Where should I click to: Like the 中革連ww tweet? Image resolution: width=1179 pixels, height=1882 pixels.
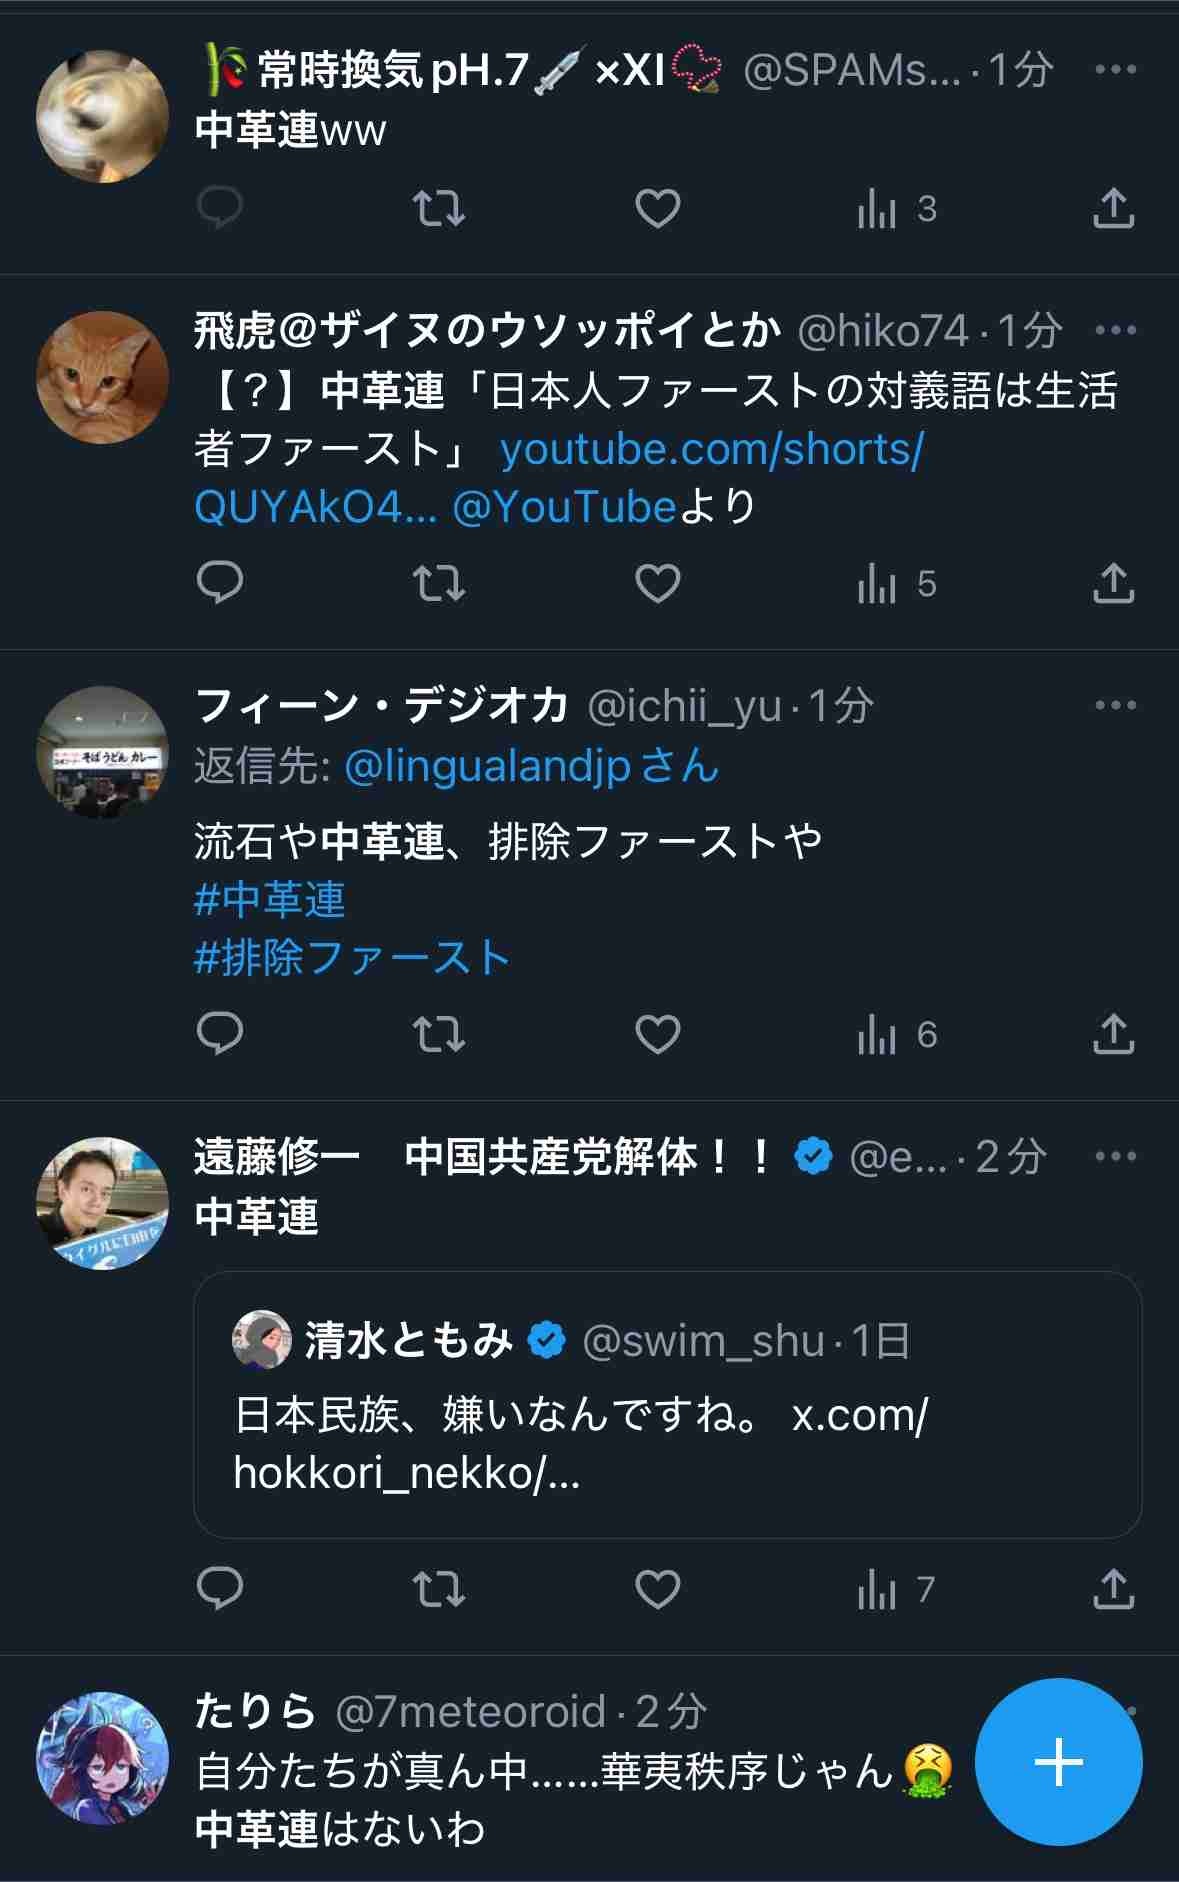point(658,208)
